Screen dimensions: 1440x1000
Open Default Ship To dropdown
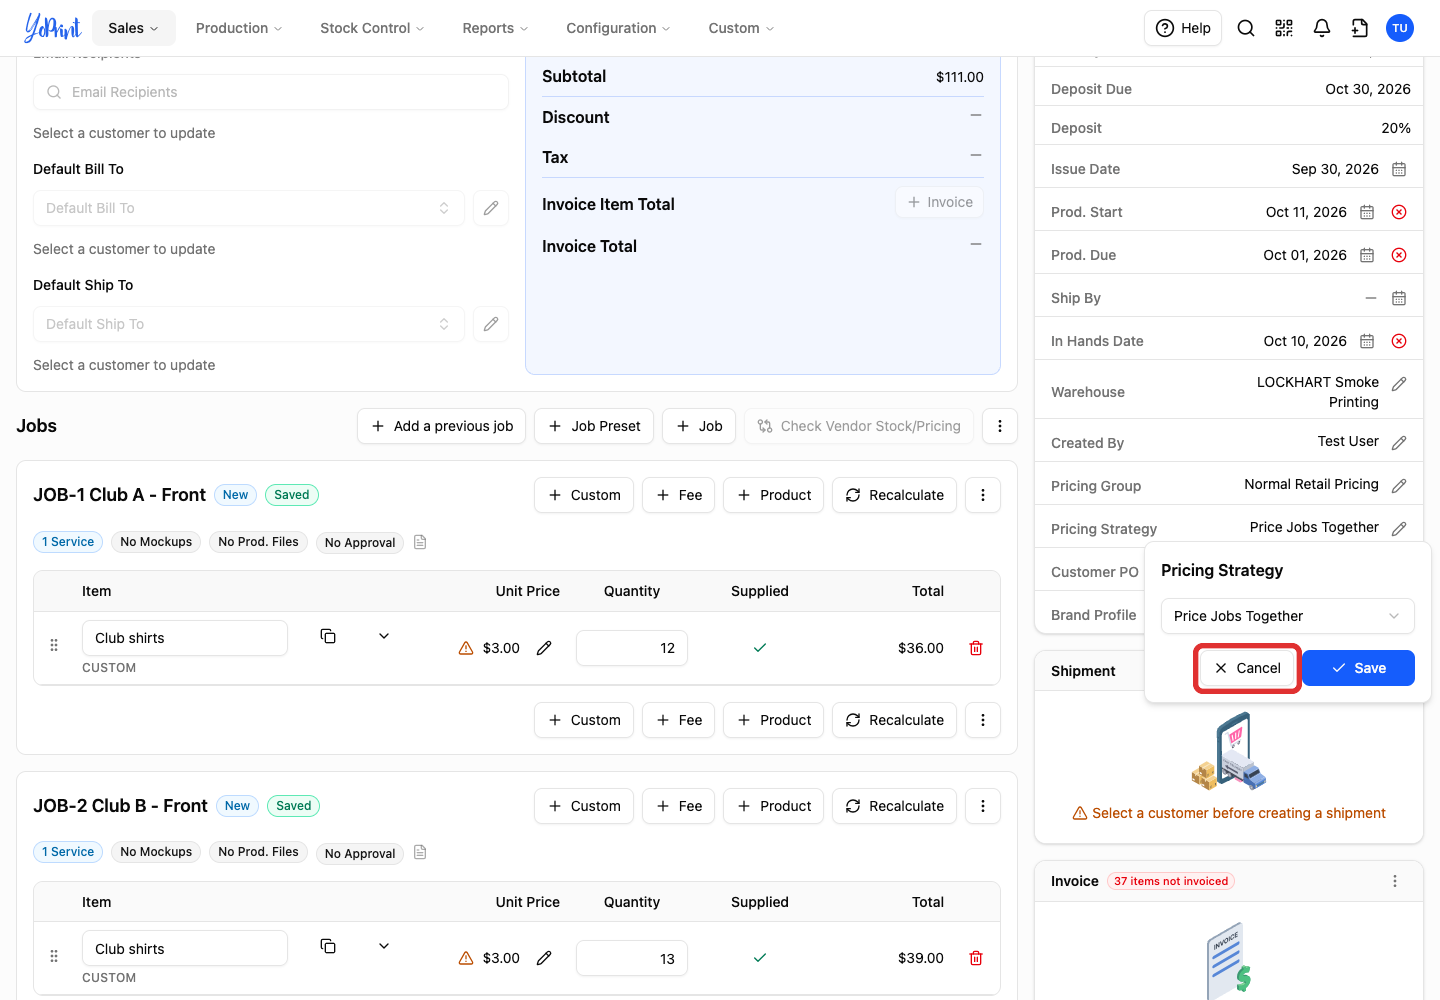(x=249, y=324)
